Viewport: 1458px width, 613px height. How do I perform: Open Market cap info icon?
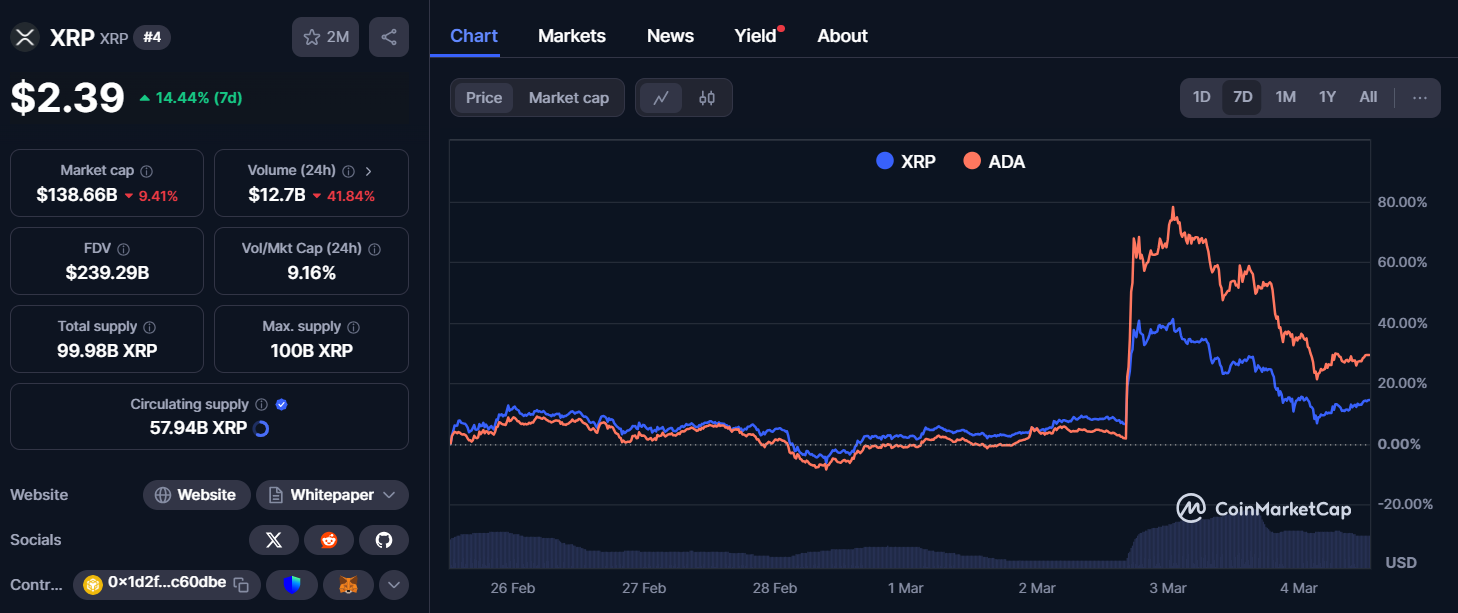tap(147, 171)
